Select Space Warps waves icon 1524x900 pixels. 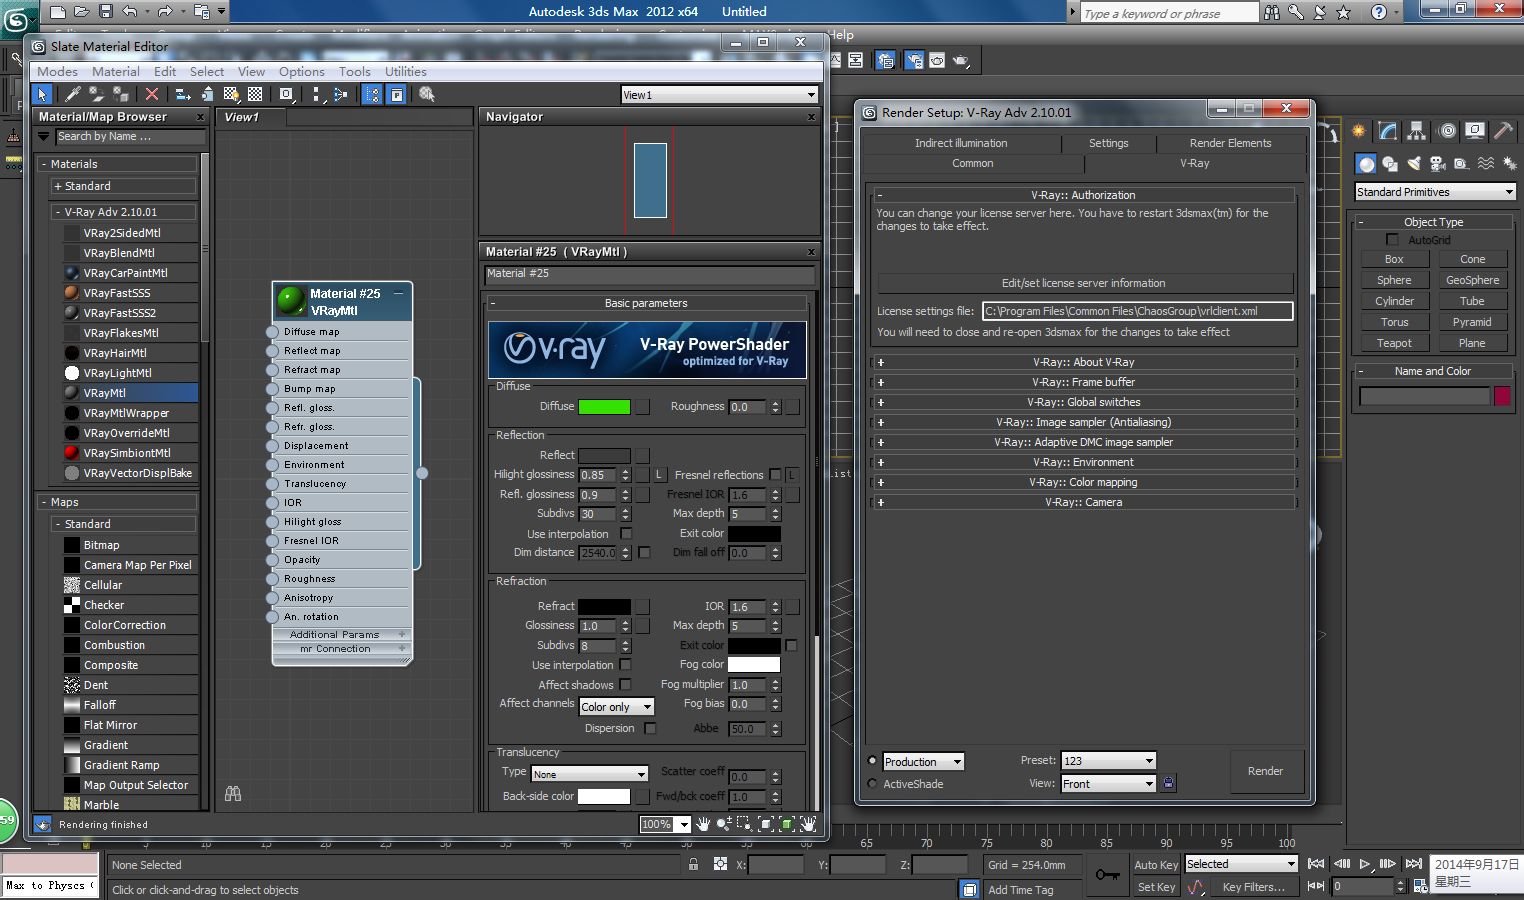1486,163
